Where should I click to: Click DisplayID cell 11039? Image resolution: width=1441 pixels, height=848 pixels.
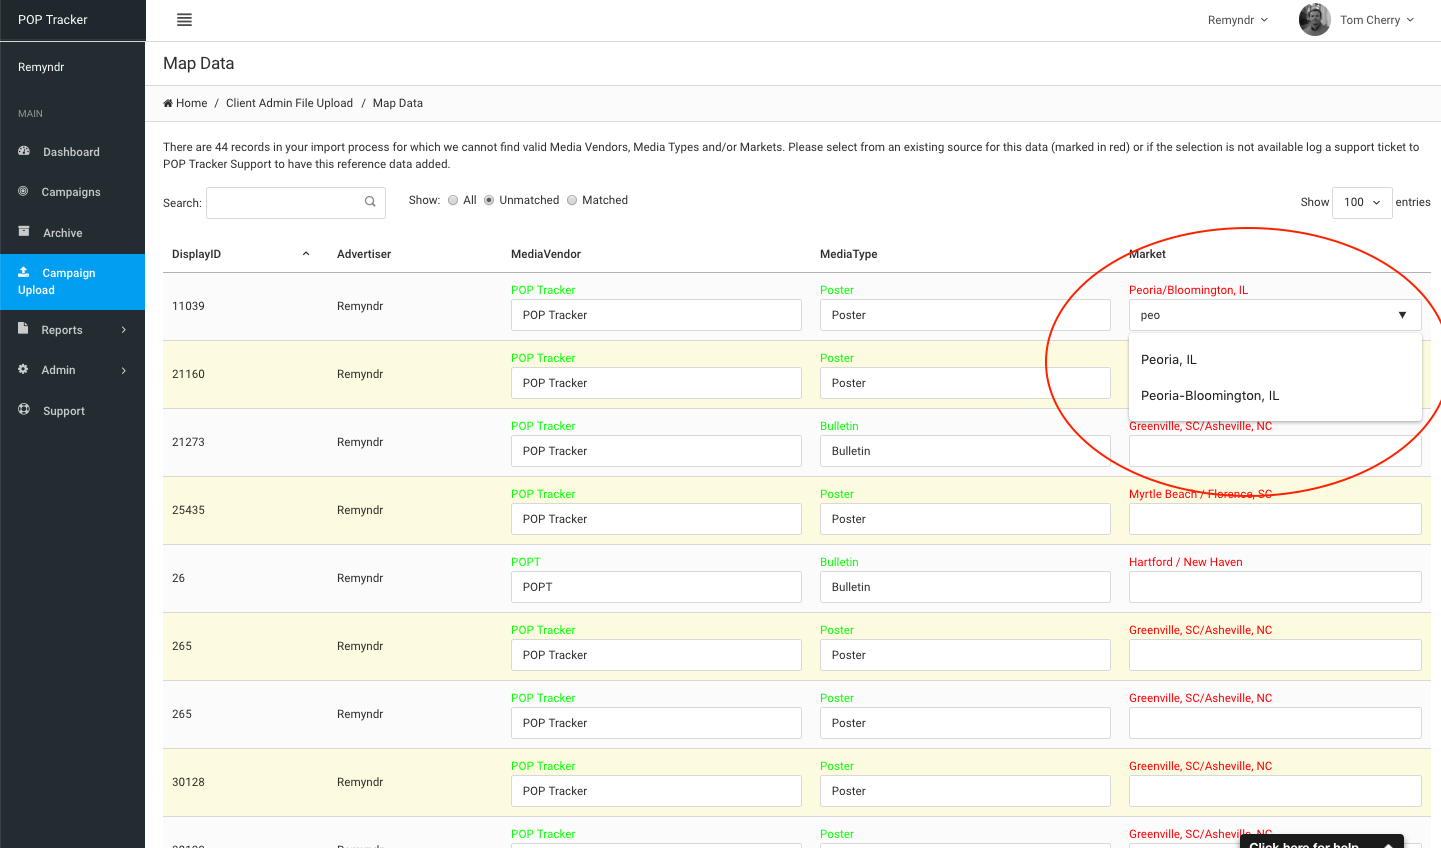pyautogui.click(x=188, y=306)
